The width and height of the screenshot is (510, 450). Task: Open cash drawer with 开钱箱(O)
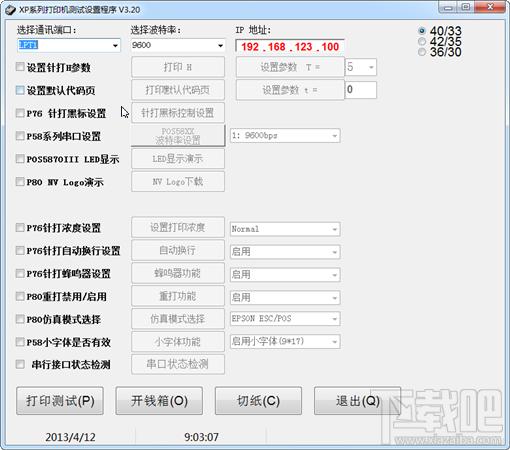click(x=159, y=401)
